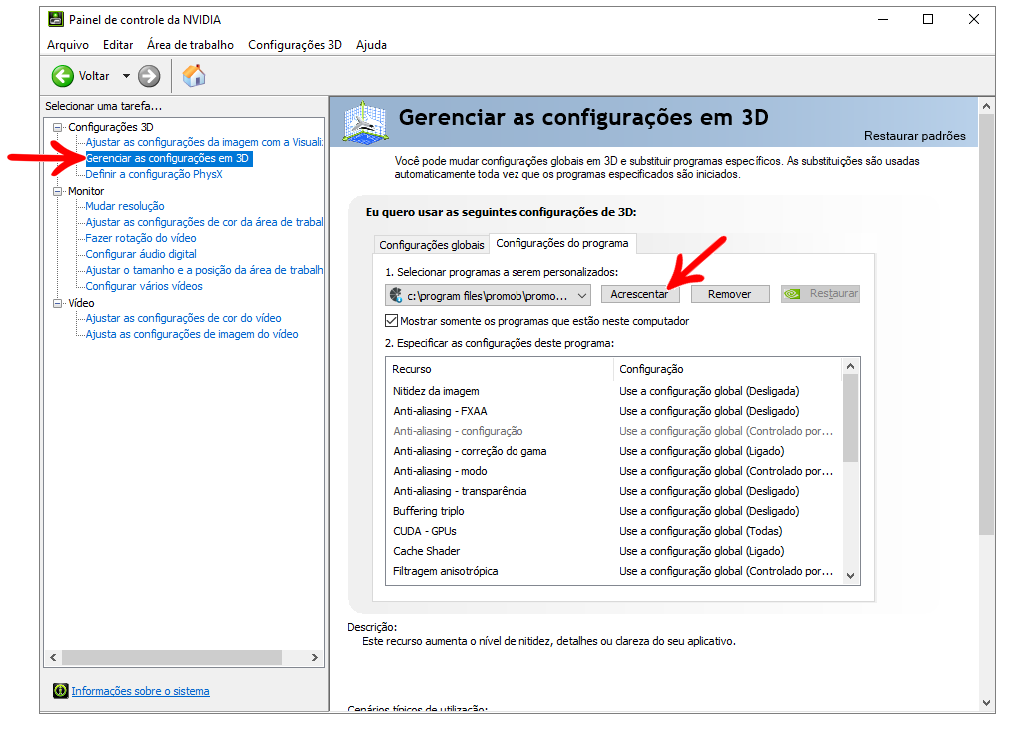Select the 'Nitidez da imagem' setting row

pyautogui.click(x=614, y=391)
